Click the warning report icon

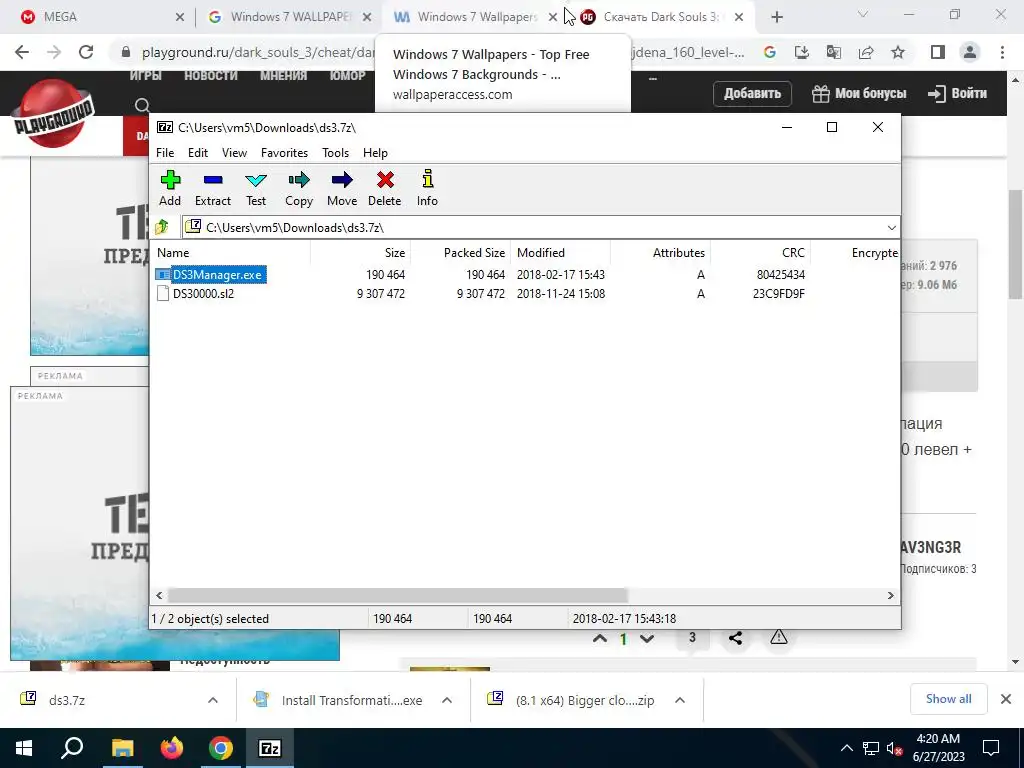point(778,637)
